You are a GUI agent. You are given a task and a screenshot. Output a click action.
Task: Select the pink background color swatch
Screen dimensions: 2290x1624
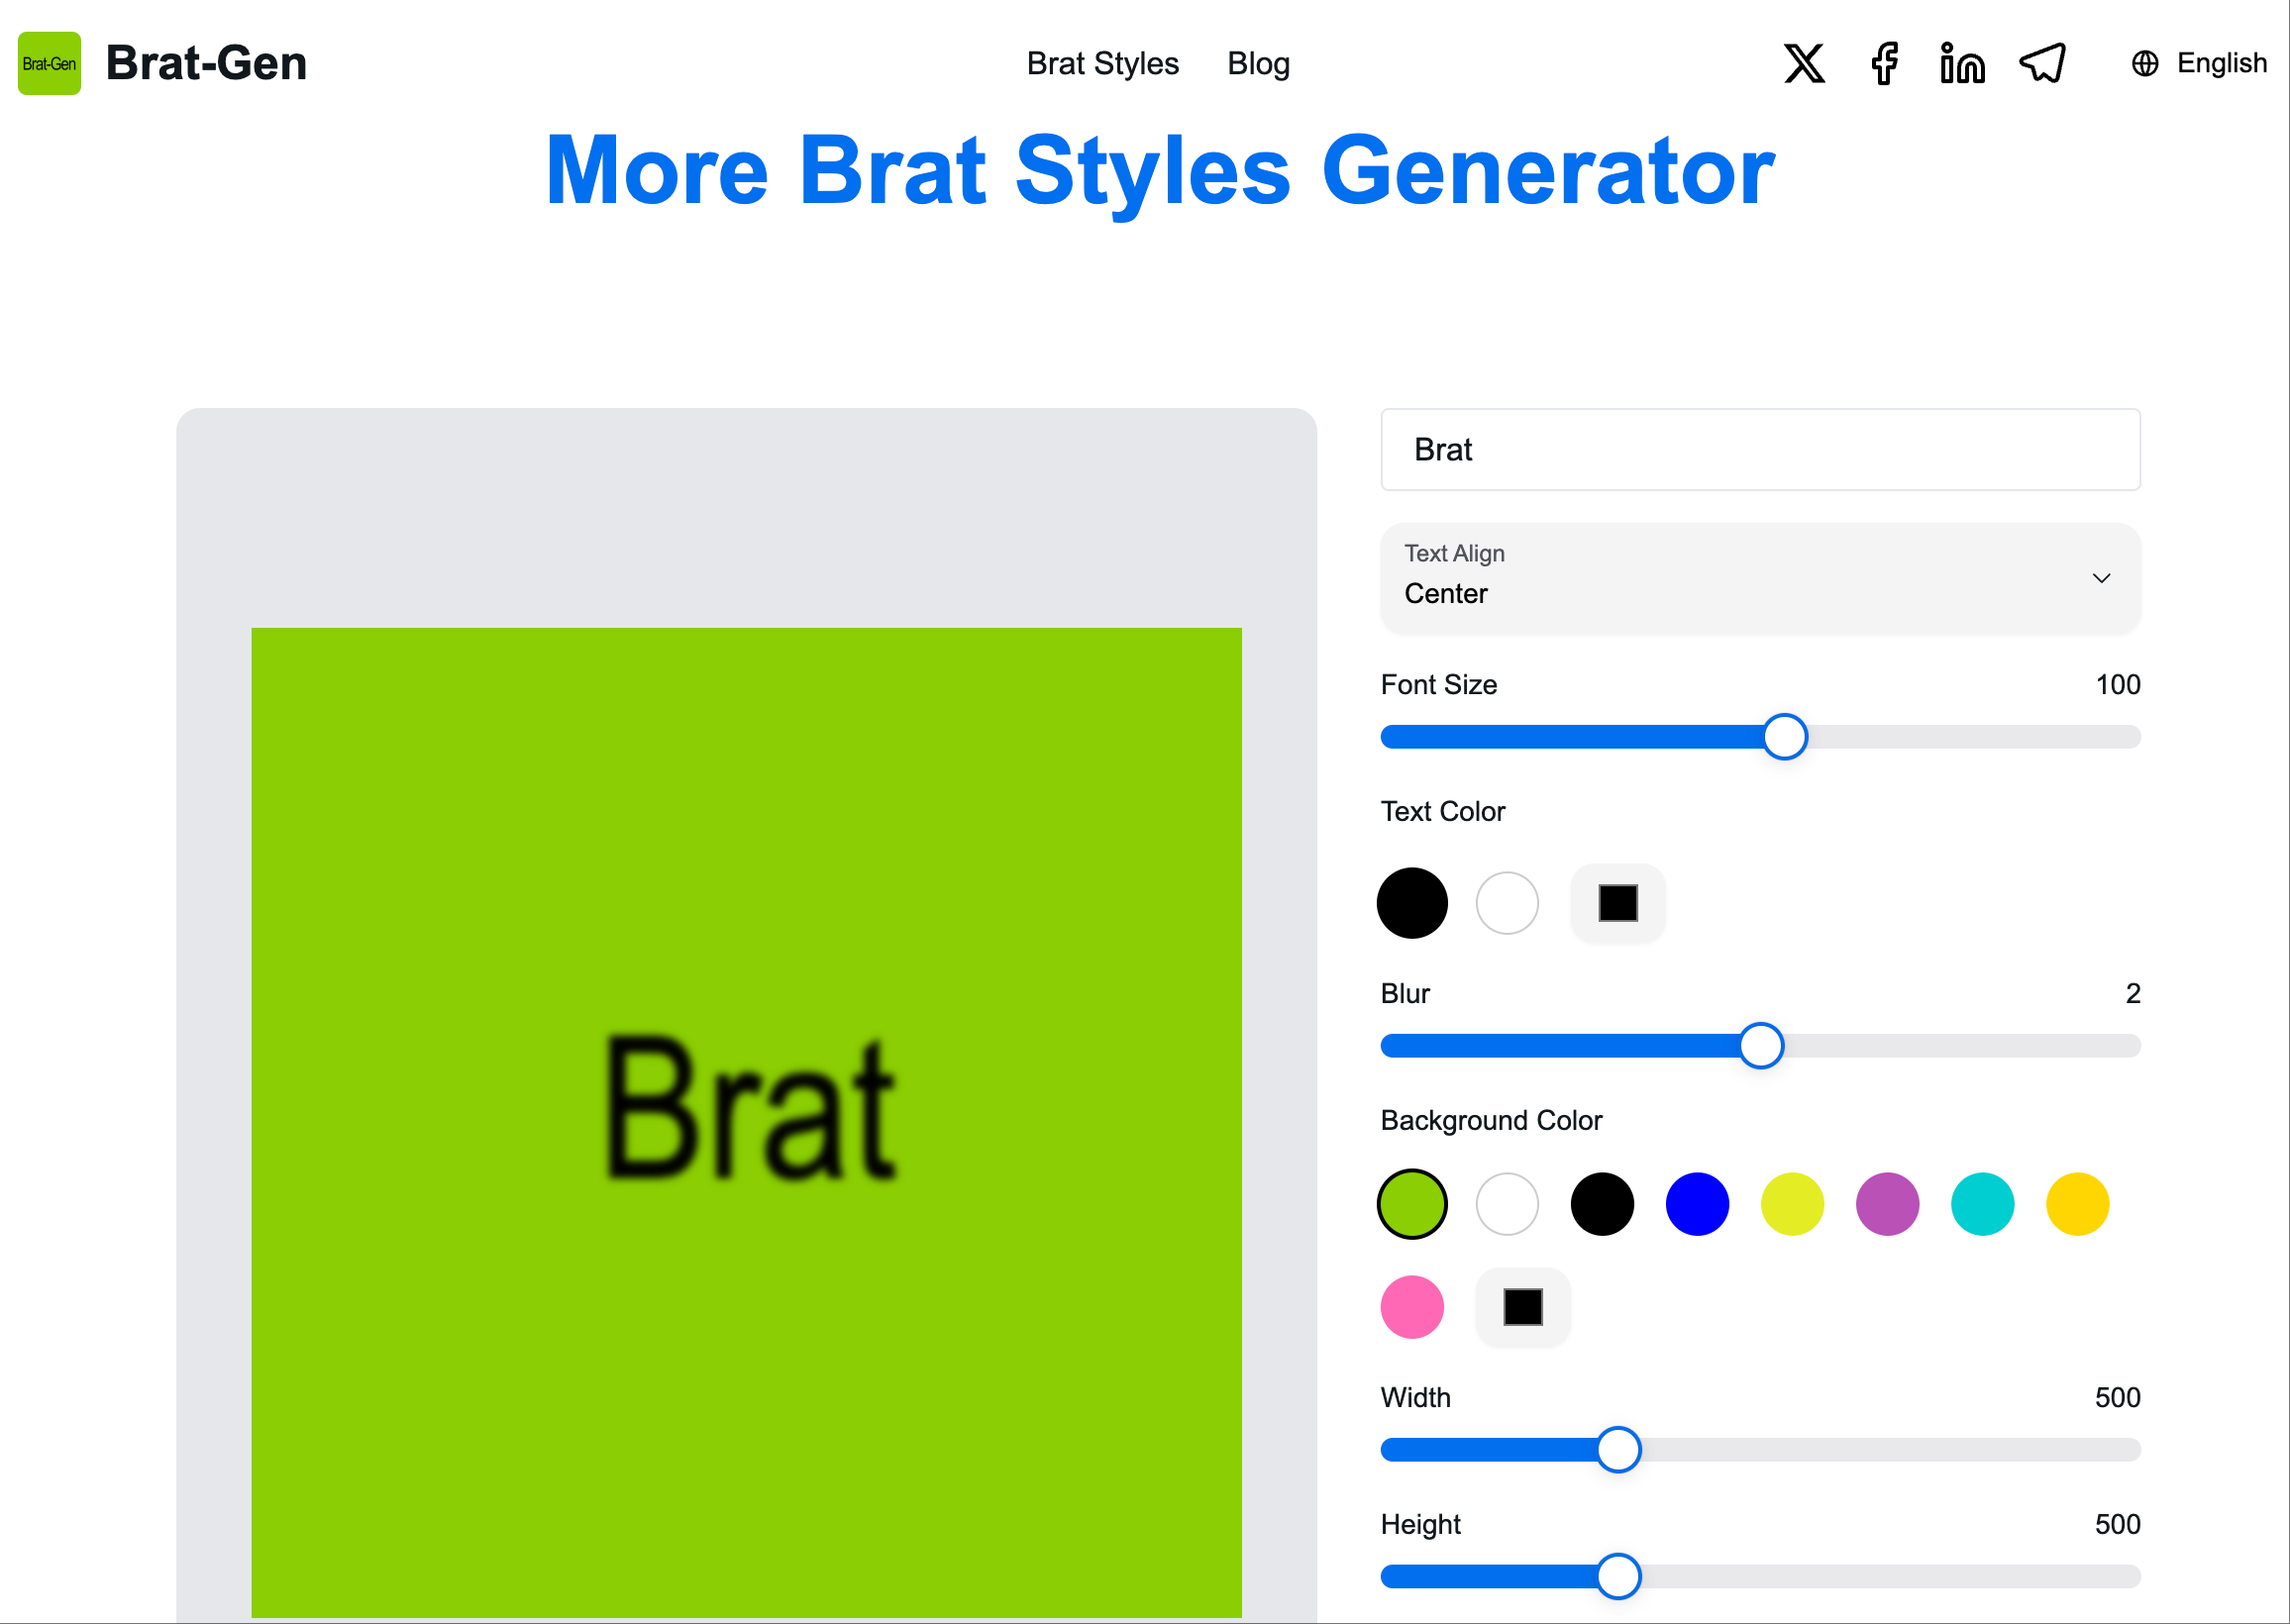1412,1306
